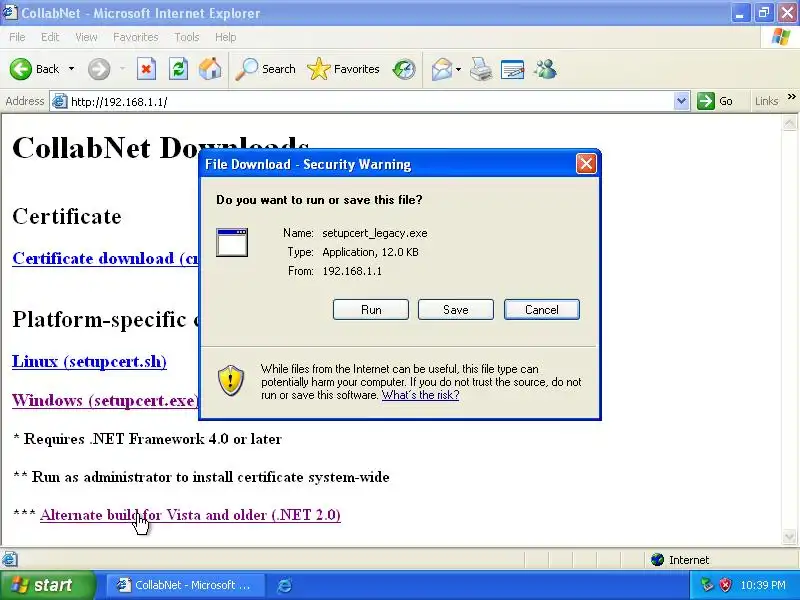Open the Edit menu
Image resolution: width=800 pixels, height=600 pixels.
click(x=50, y=37)
